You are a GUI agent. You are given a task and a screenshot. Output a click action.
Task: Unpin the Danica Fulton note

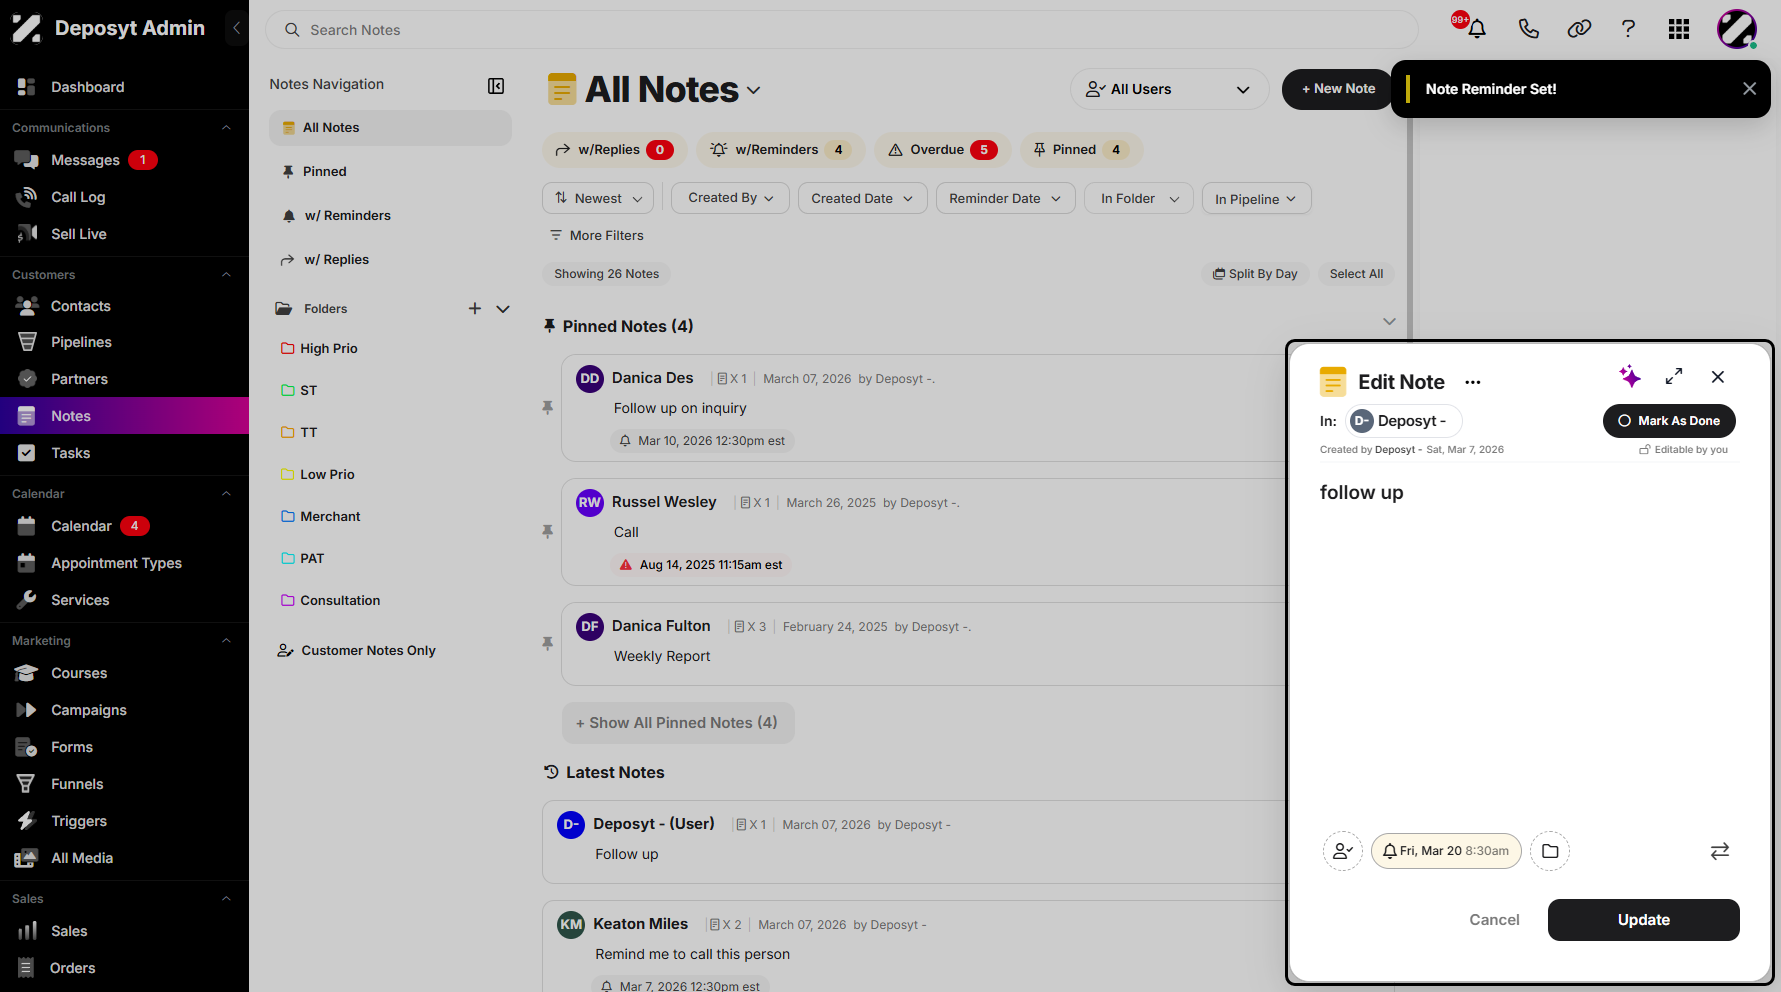click(547, 643)
